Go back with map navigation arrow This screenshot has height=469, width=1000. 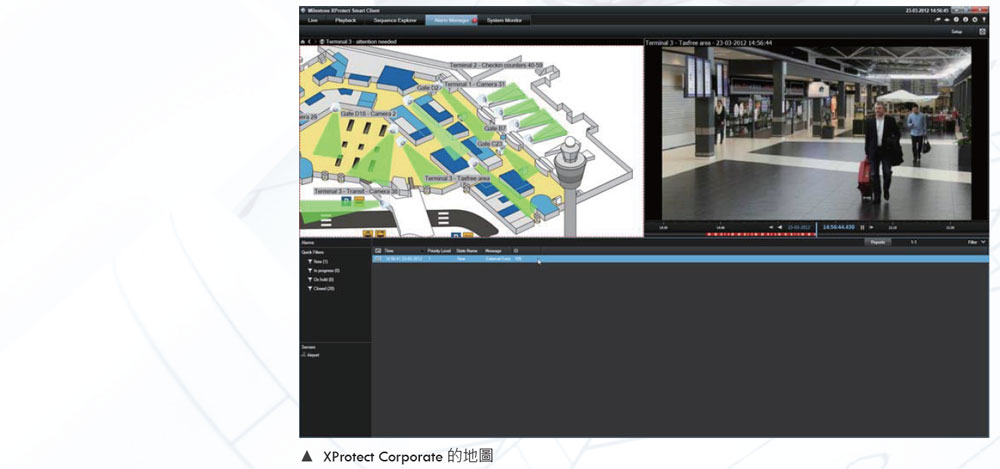309,41
